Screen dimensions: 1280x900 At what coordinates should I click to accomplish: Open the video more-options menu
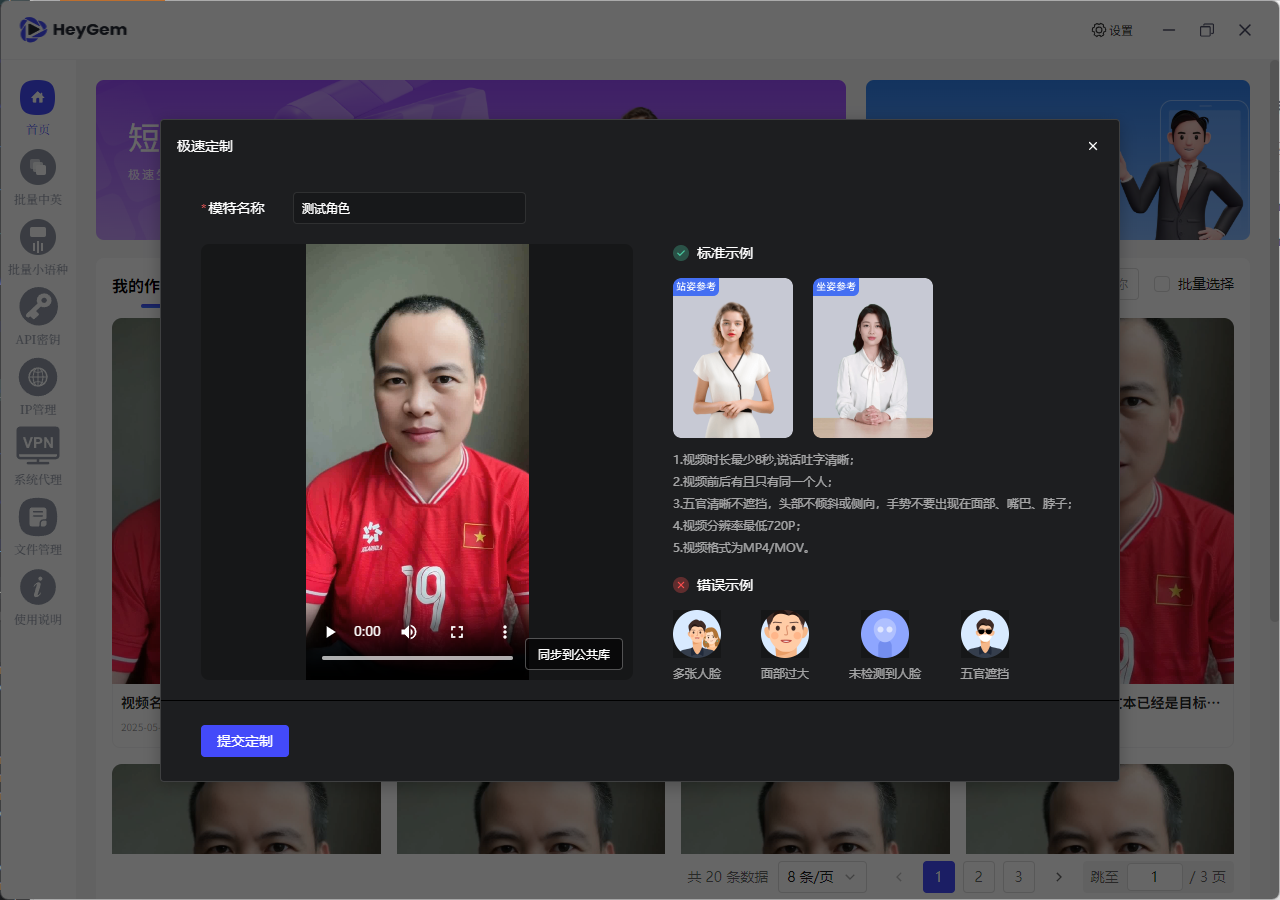click(505, 632)
